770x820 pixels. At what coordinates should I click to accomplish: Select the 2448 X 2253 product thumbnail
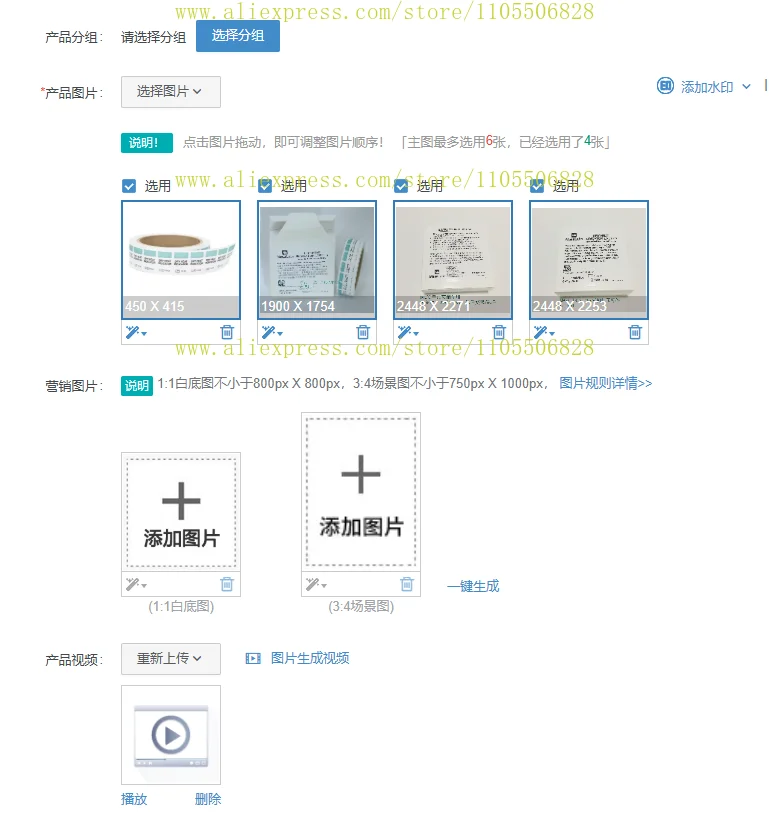click(589, 260)
